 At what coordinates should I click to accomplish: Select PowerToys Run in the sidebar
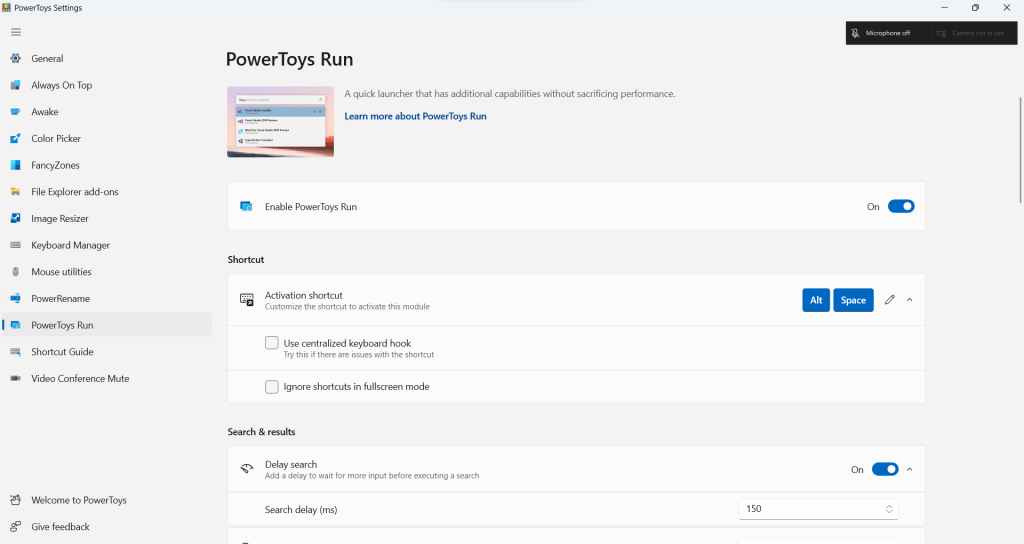click(107, 325)
